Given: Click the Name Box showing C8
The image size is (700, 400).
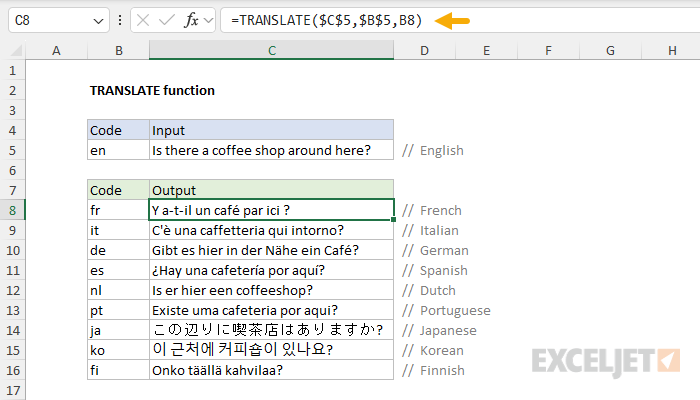Looking at the screenshot, I should point(59,20).
